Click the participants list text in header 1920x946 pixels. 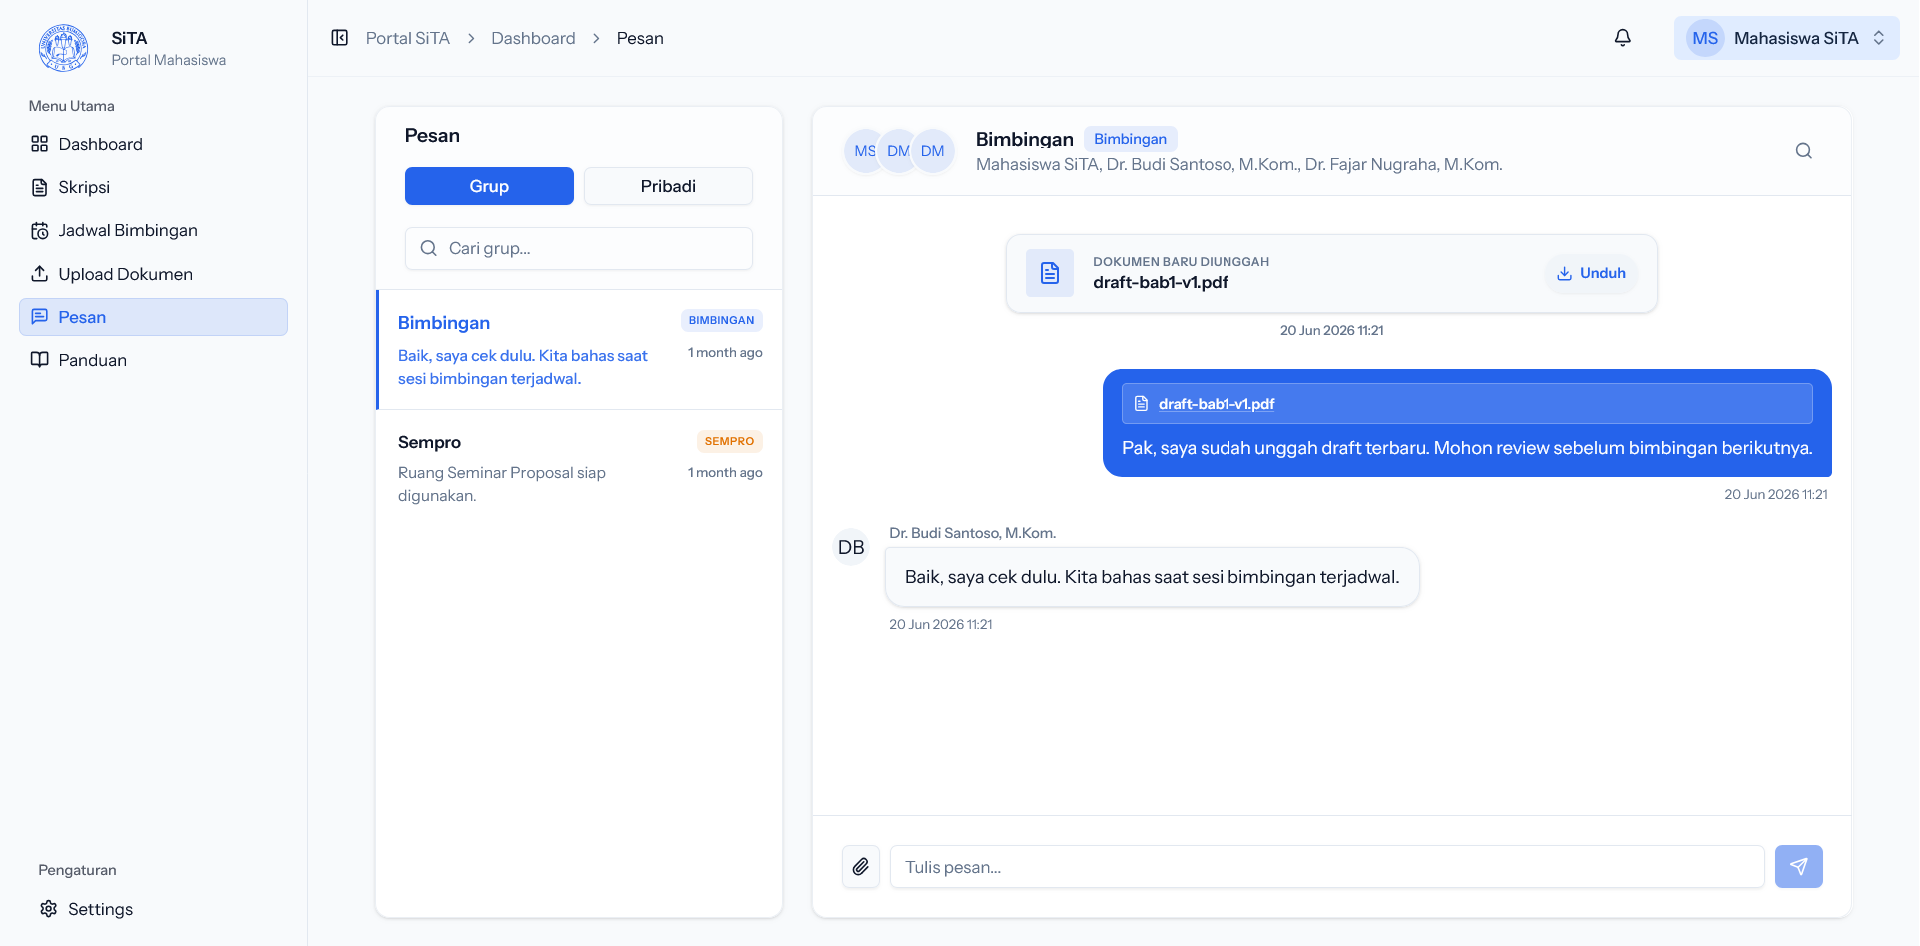coord(1239,164)
